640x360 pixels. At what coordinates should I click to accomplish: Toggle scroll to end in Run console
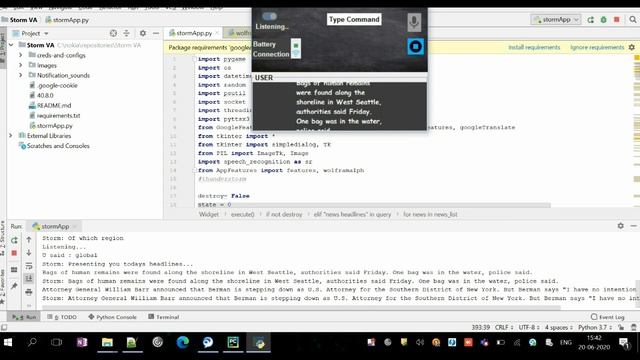[29, 279]
